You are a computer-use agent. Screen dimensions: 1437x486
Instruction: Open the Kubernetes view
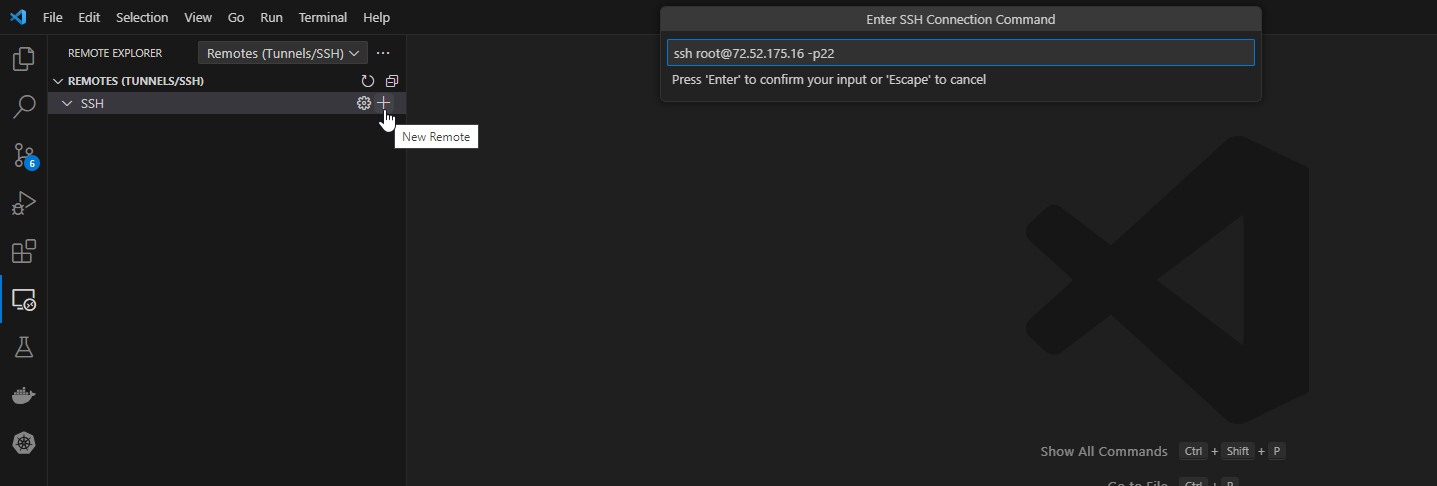click(23, 442)
